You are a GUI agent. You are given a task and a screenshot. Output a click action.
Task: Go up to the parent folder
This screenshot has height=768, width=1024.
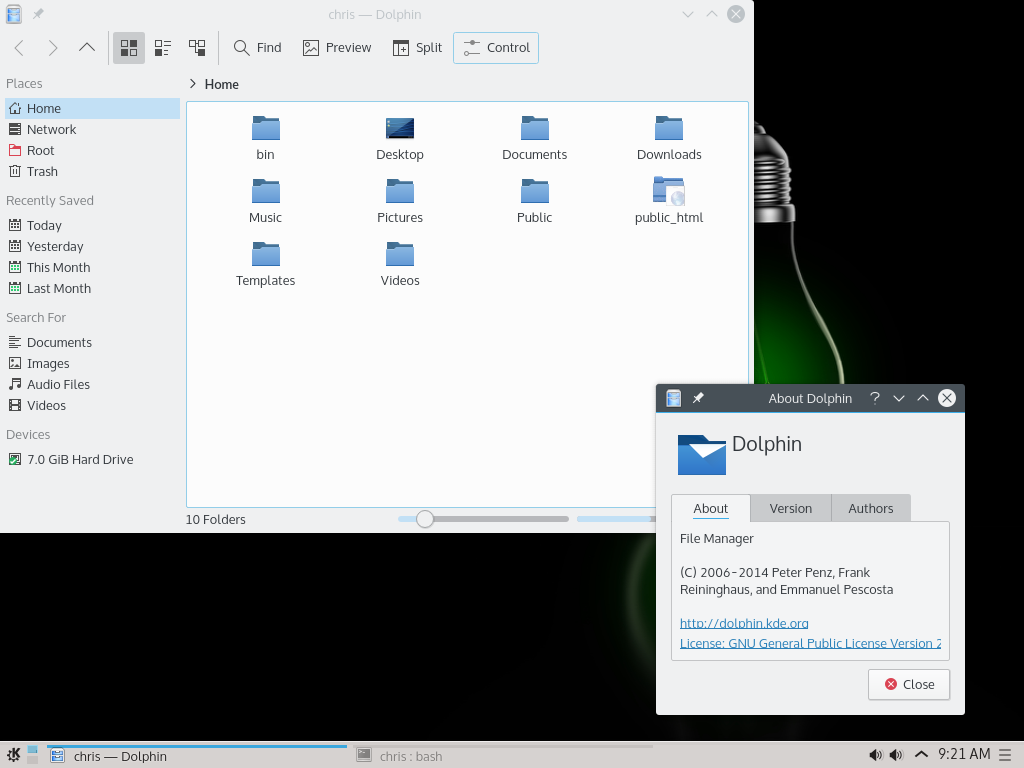tap(87, 48)
